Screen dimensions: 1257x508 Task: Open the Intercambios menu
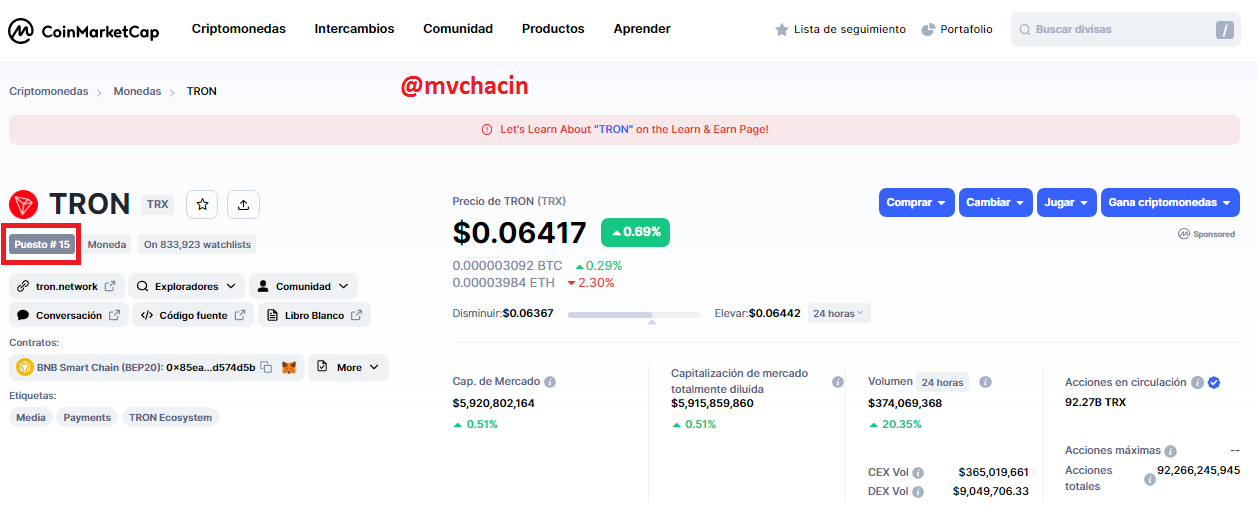click(354, 29)
